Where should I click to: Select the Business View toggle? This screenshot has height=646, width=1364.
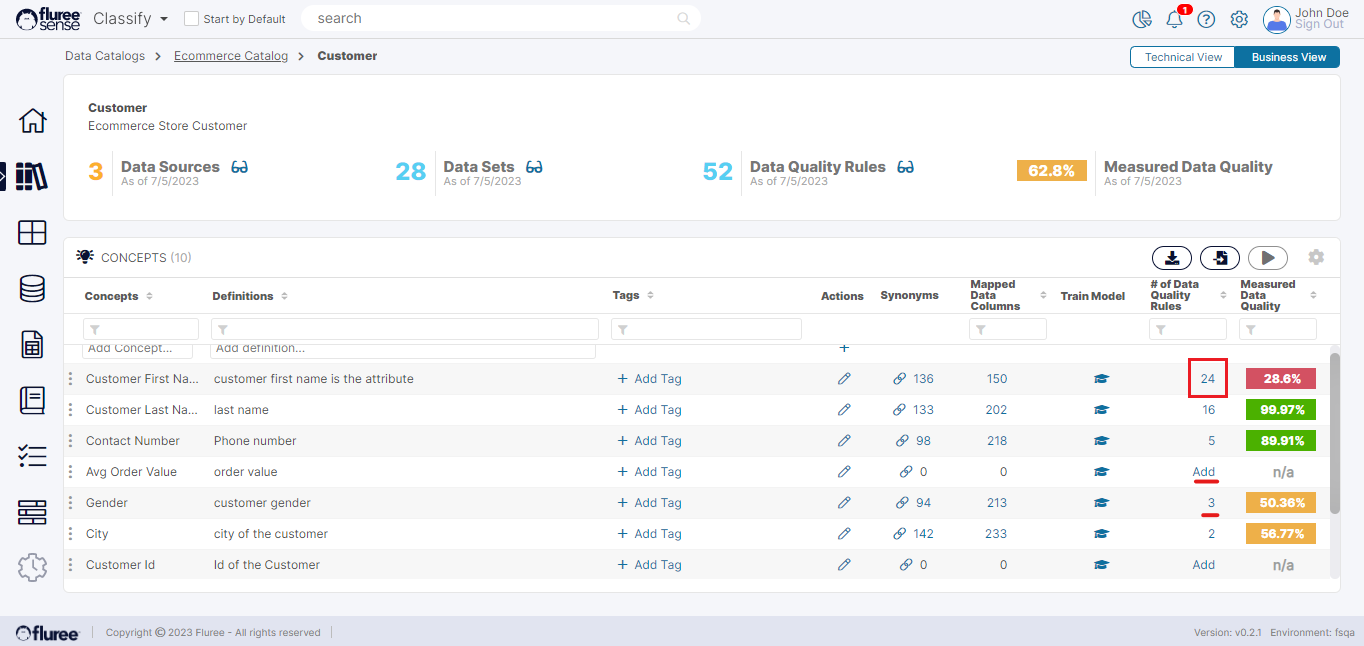(1288, 57)
